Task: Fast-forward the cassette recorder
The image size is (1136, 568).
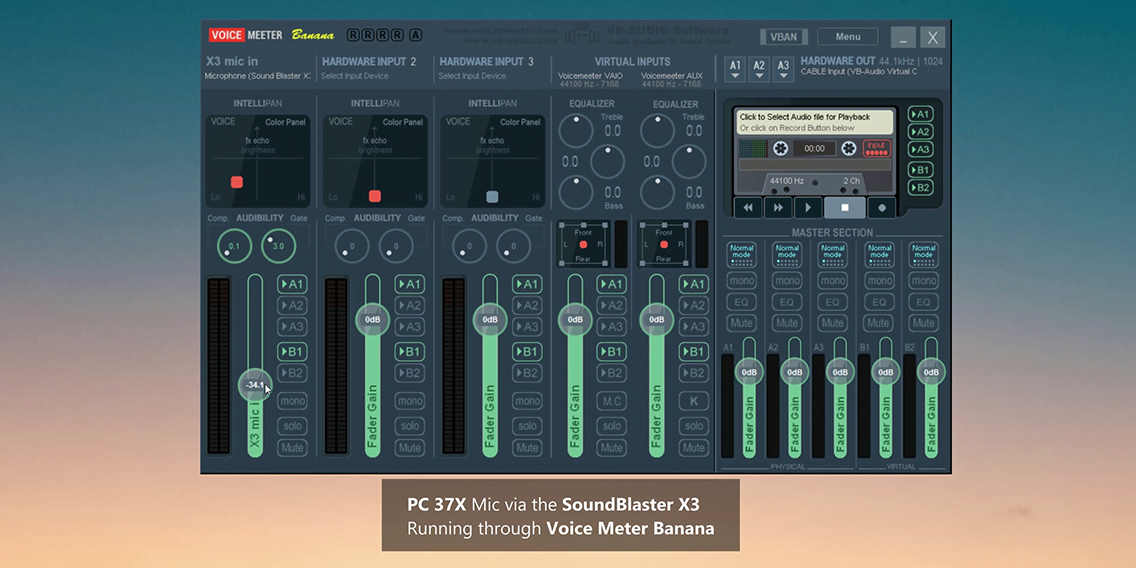Action: (x=778, y=207)
